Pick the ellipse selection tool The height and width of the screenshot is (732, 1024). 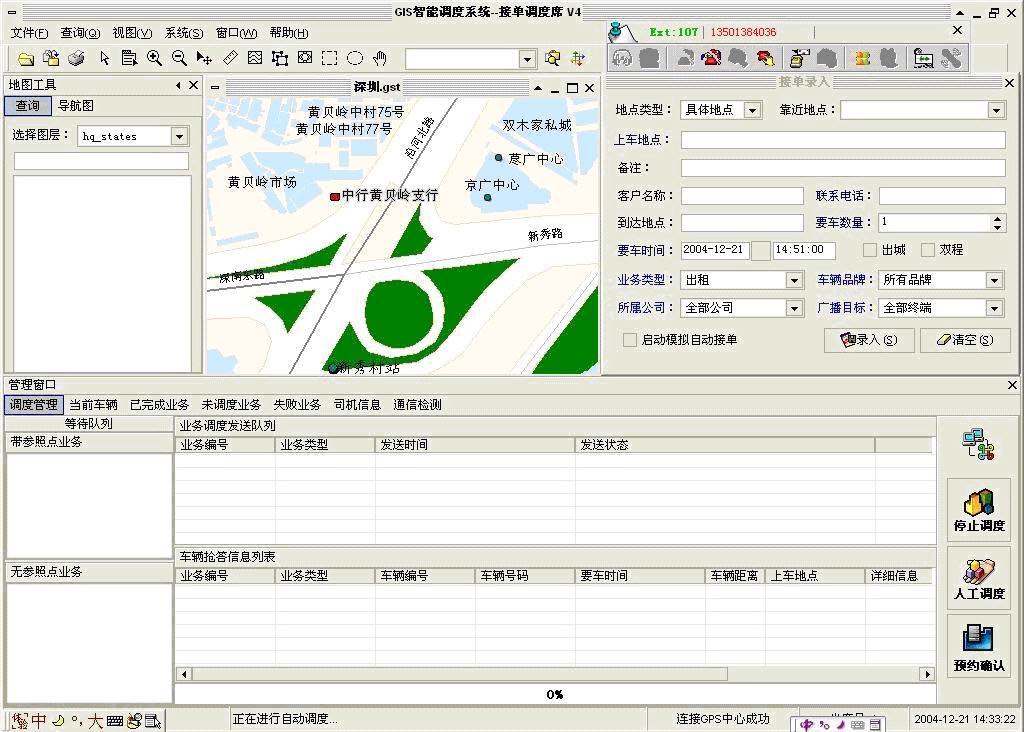355,59
